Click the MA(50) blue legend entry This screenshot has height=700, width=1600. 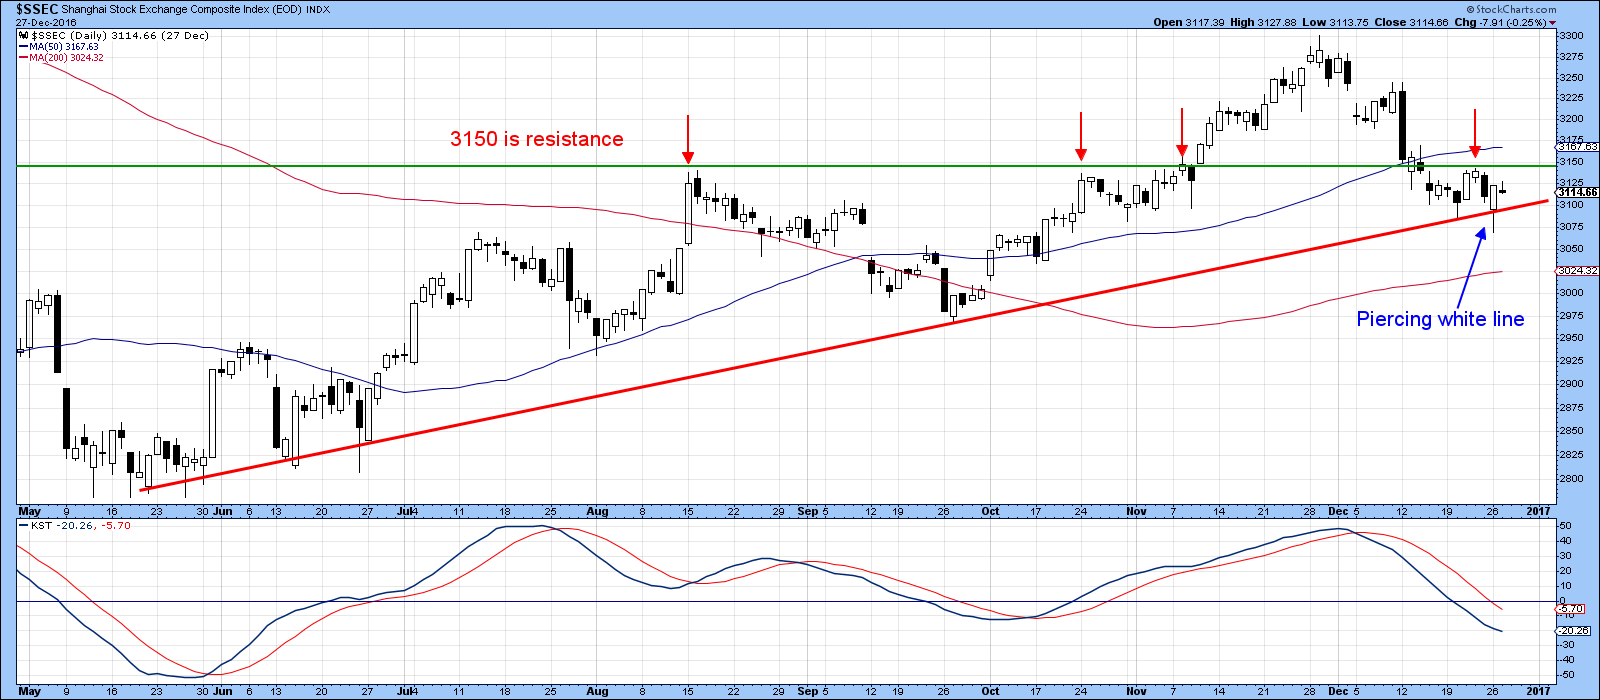point(61,46)
